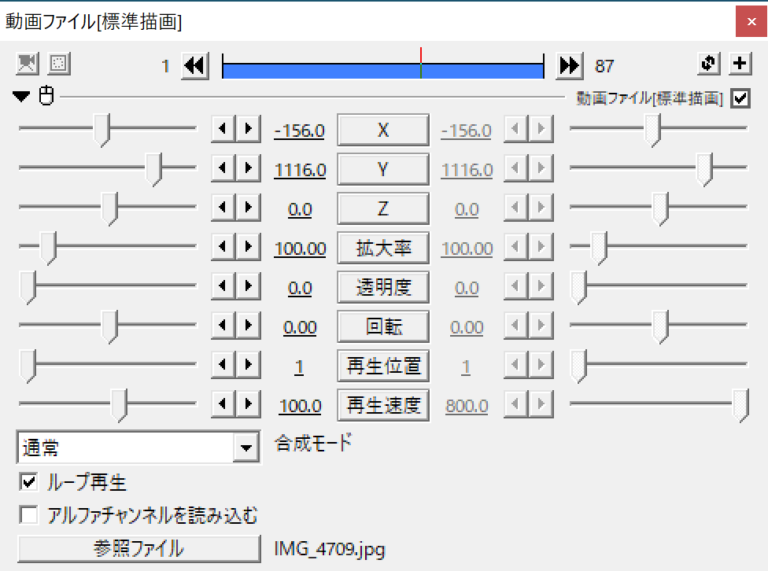The width and height of the screenshot is (768, 571).
Task: Enable アルファチャンネルを読み込む checkbox
Action: (28, 516)
